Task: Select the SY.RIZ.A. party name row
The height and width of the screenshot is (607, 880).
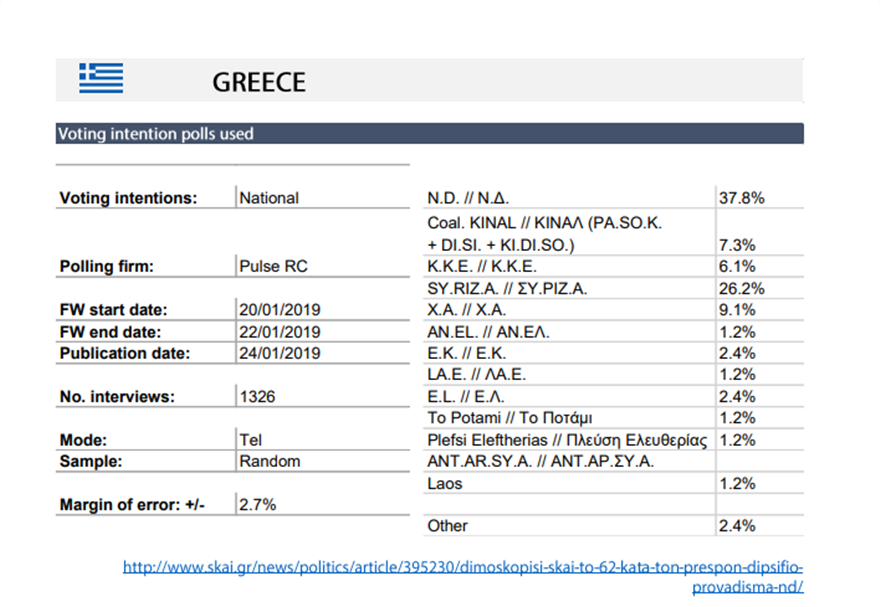Action: point(506,289)
